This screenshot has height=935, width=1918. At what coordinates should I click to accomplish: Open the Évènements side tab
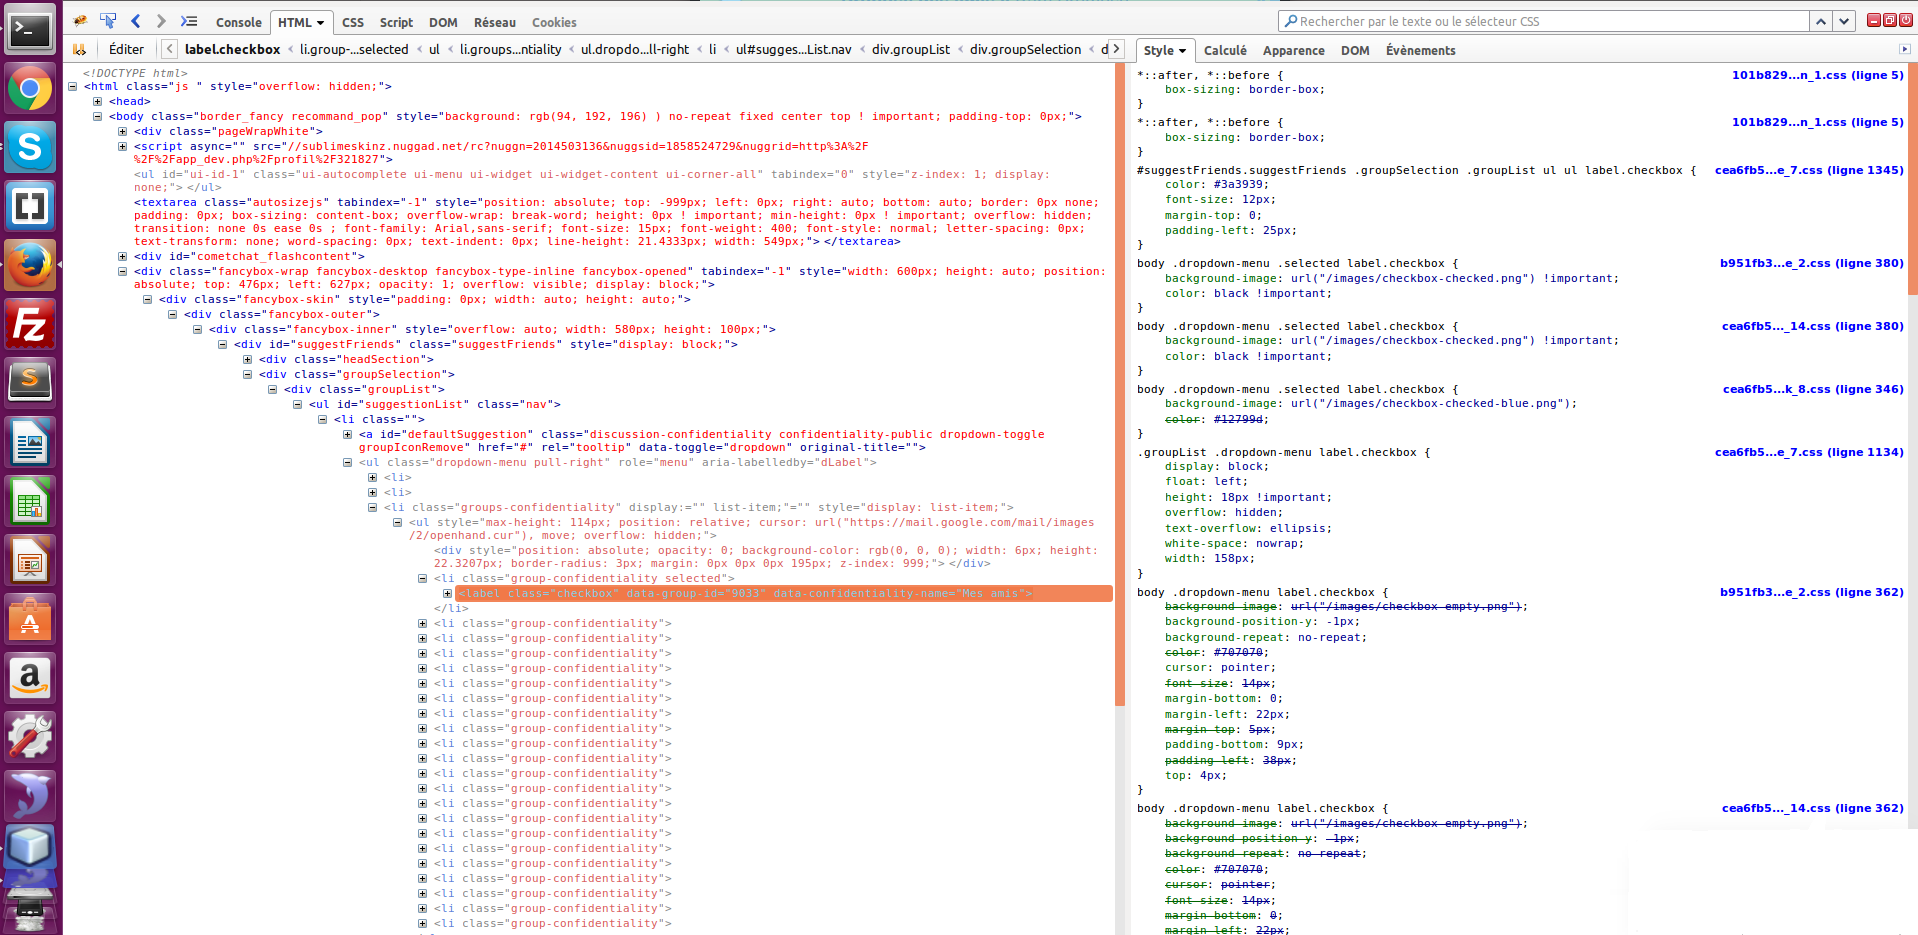tap(1421, 50)
